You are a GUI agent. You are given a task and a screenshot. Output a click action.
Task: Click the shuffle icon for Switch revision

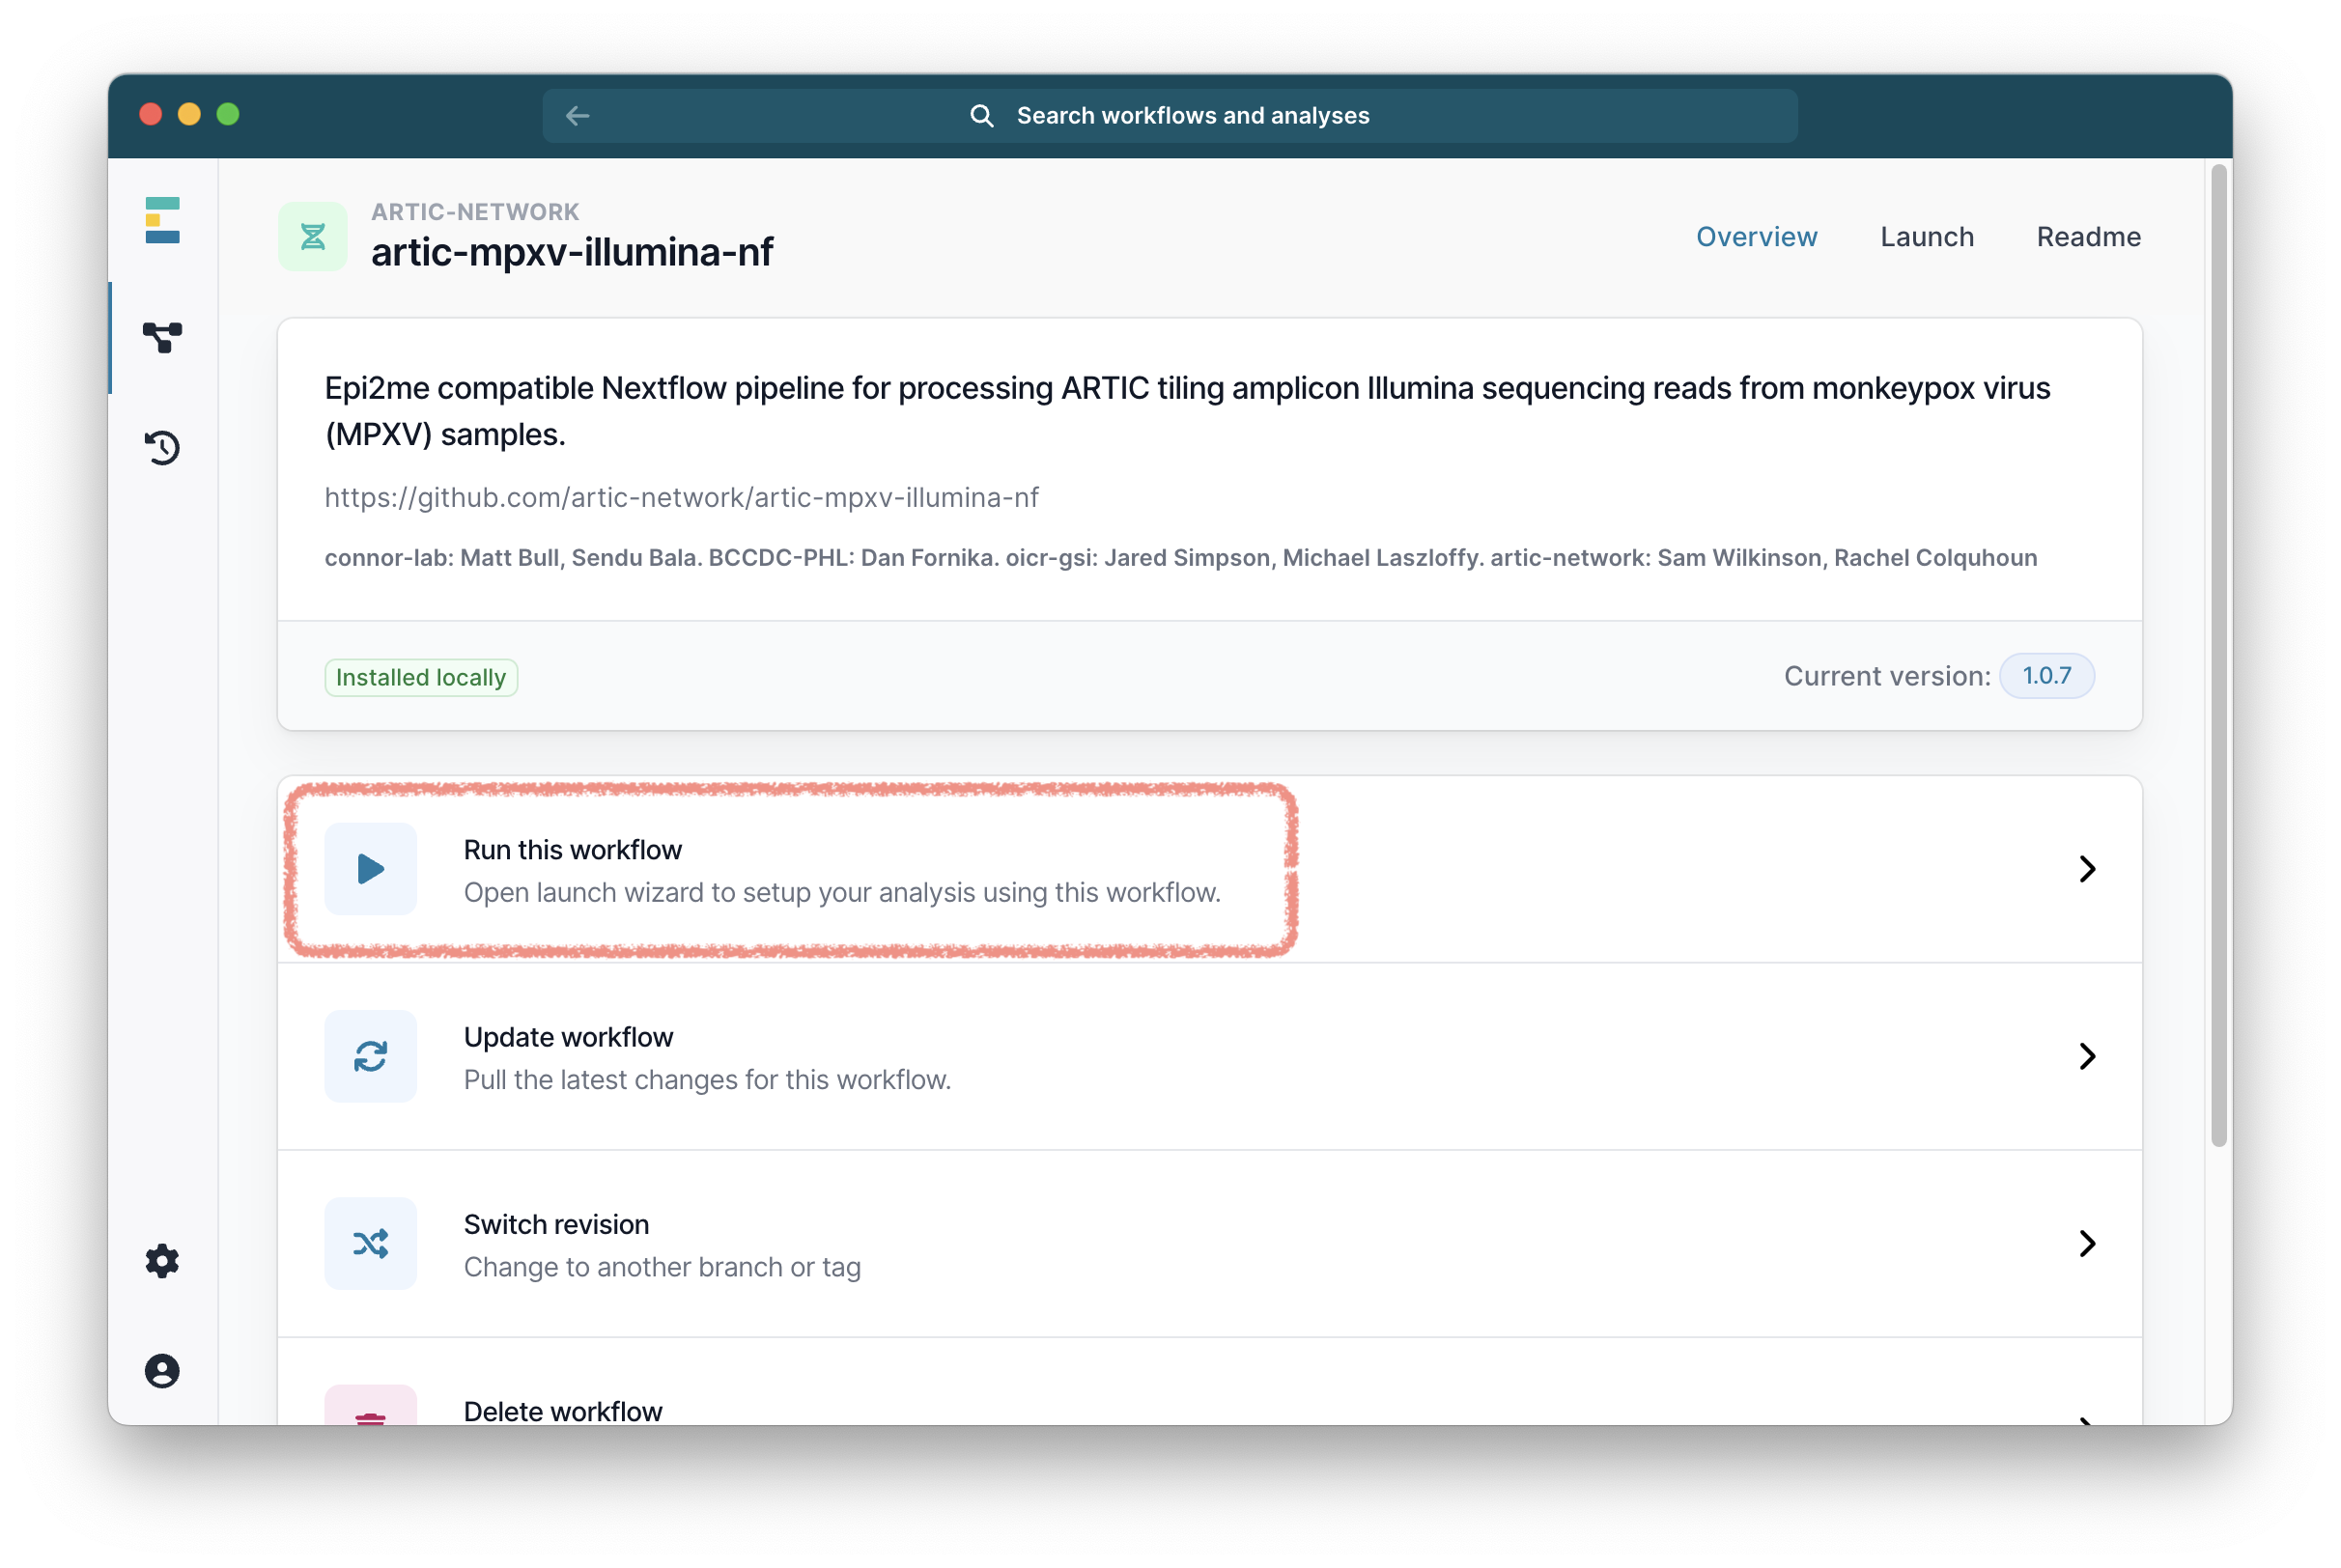pos(370,1243)
